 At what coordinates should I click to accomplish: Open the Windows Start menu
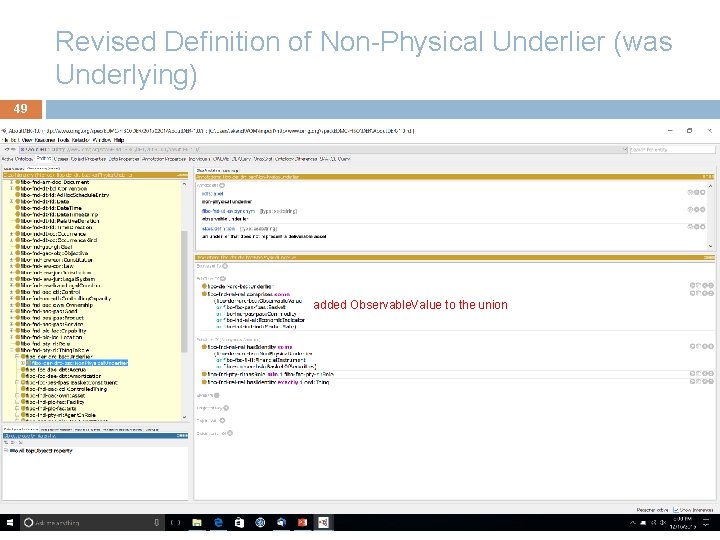[10, 523]
